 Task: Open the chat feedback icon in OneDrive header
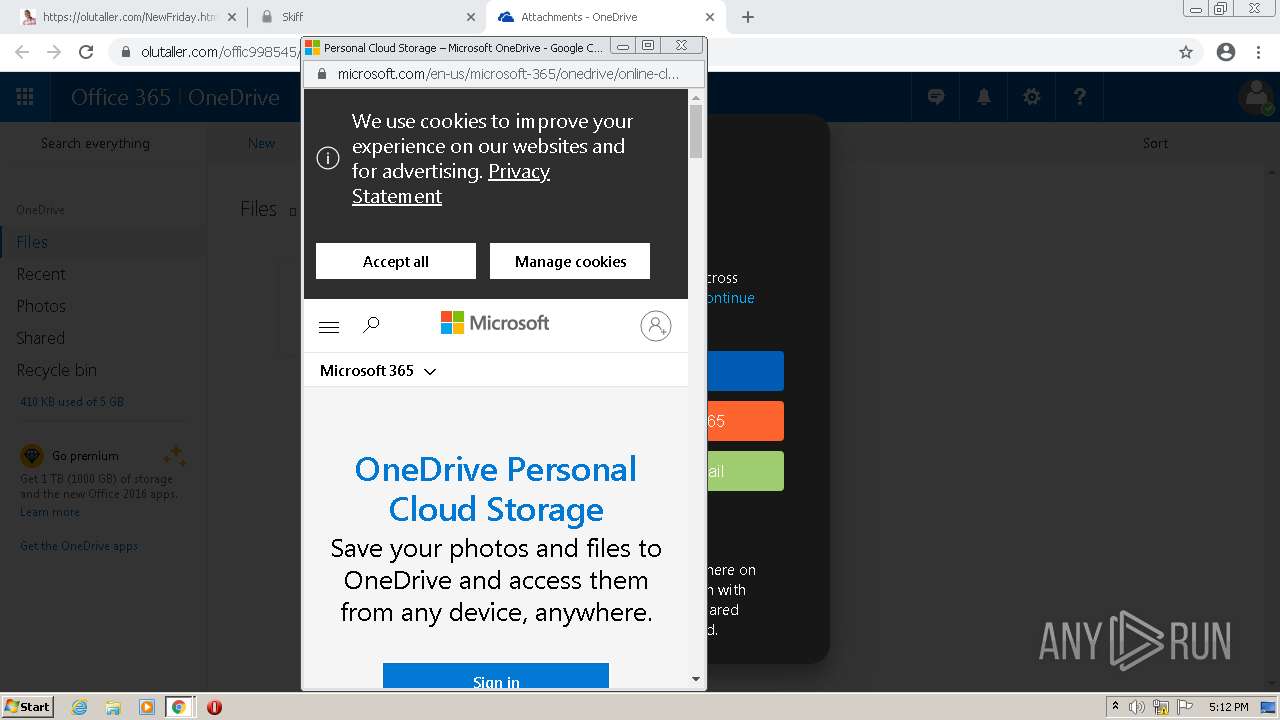pos(936,97)
